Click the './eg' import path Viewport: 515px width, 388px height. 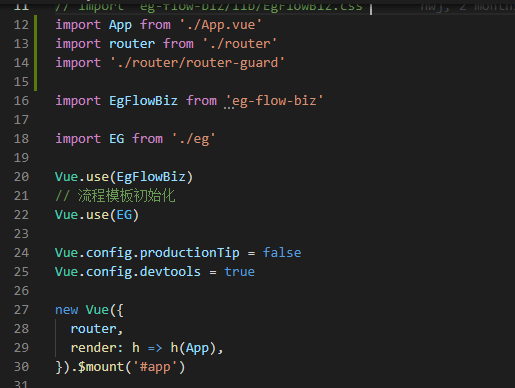coord(194,139)
